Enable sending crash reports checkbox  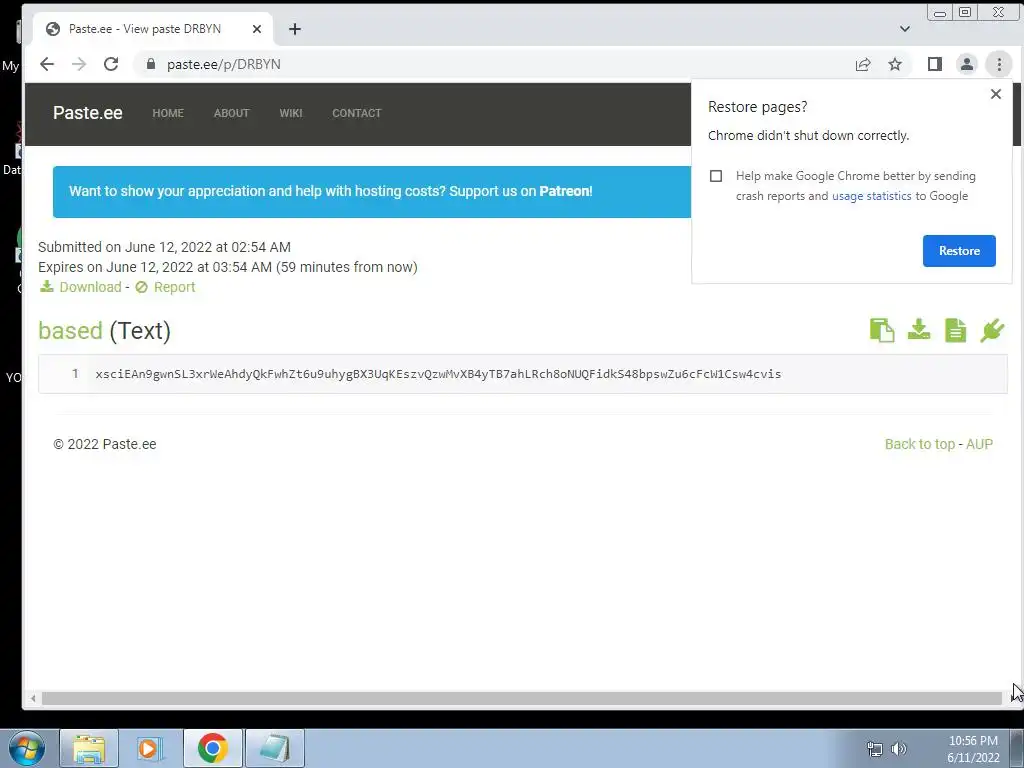coord(716,176)
